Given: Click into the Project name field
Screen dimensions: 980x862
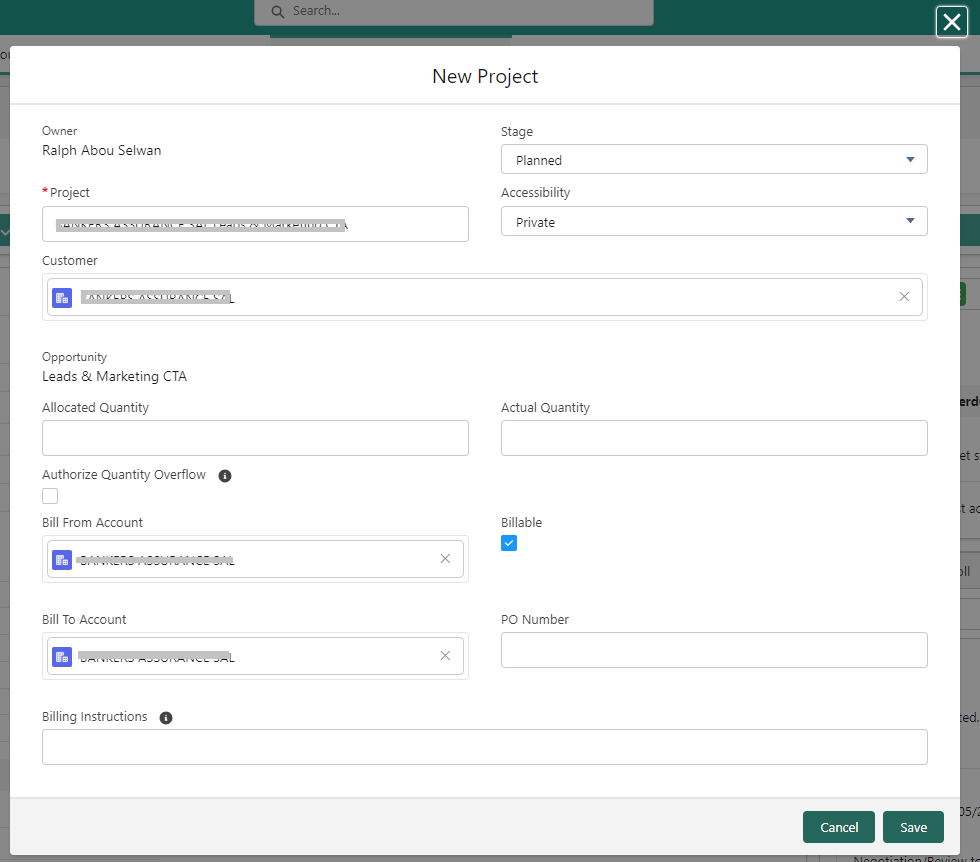Looking at the screenshot, I should [x=255, y=224].
